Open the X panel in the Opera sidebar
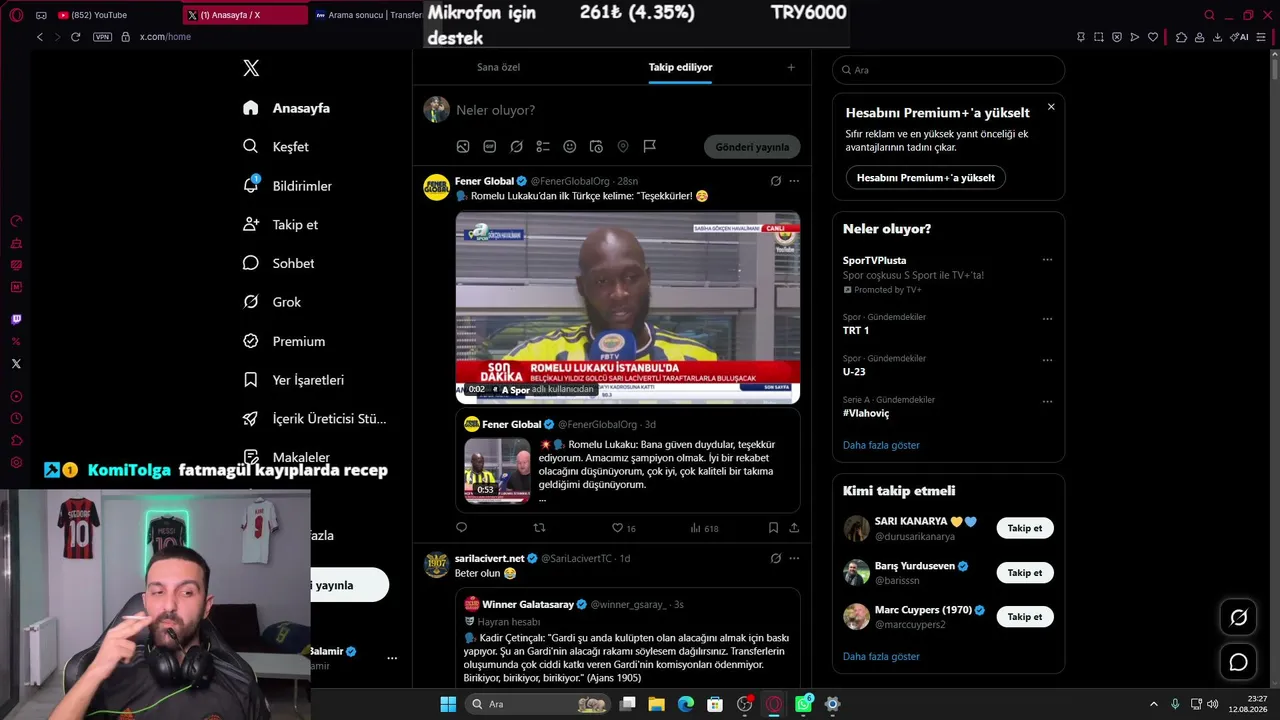Image resolution: width=1280 pixels, height=720 pixels. (x=16, y=364)
